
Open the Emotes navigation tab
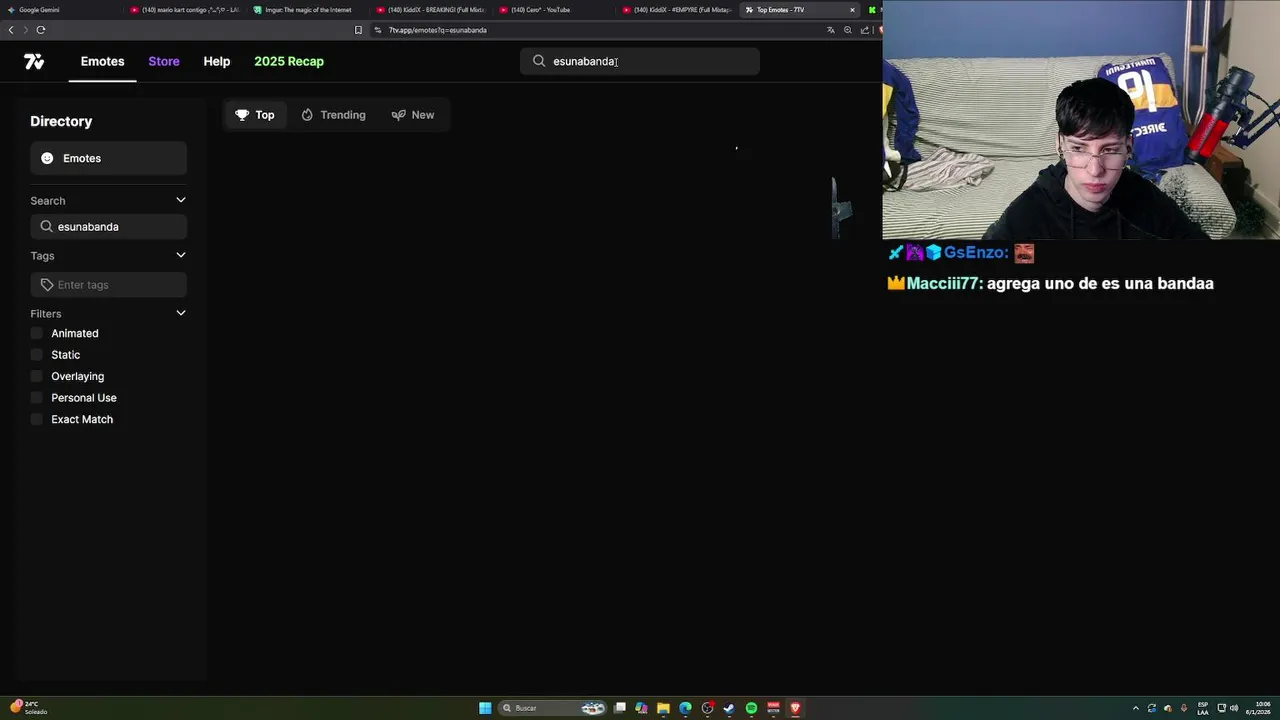pos(102,61)
